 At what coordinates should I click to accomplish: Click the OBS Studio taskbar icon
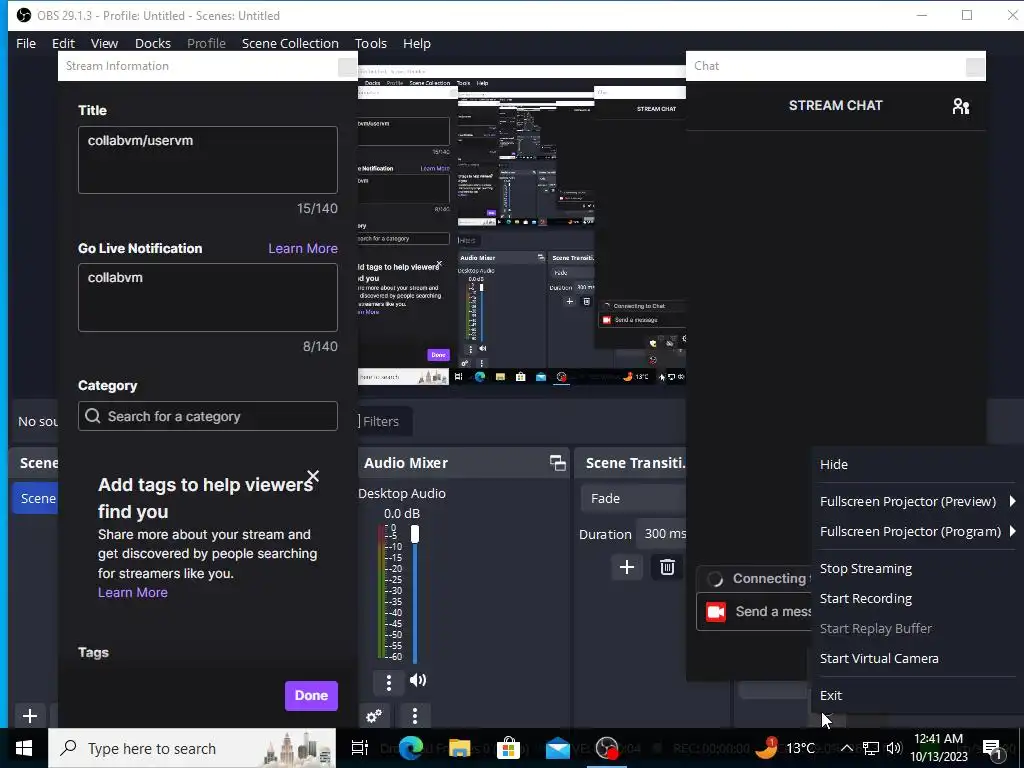click(x=607, y=748)
